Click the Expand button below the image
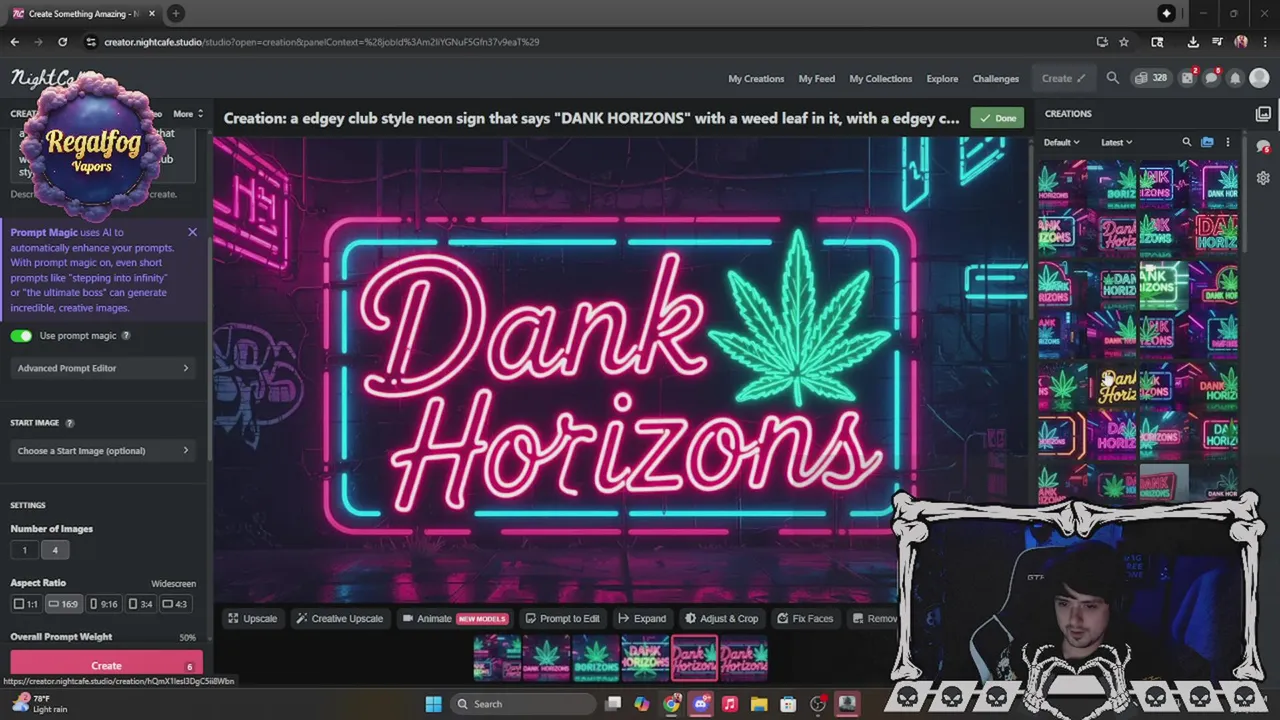1280x720 pixels. click(x=642, y=618)
